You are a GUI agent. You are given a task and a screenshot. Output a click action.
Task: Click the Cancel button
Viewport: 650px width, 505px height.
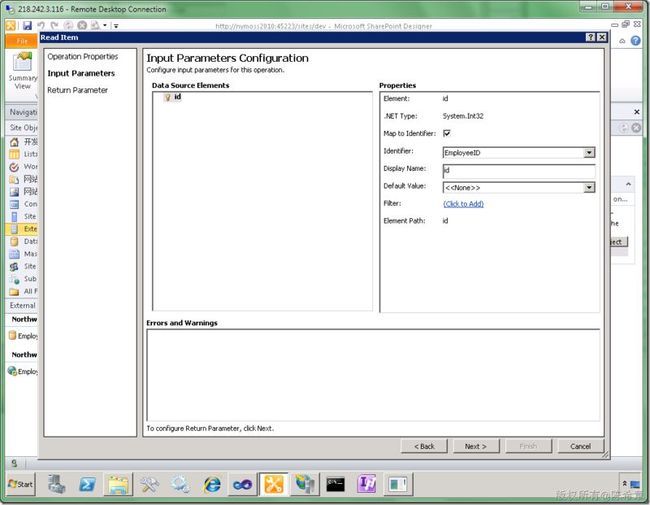click(580, 446)
